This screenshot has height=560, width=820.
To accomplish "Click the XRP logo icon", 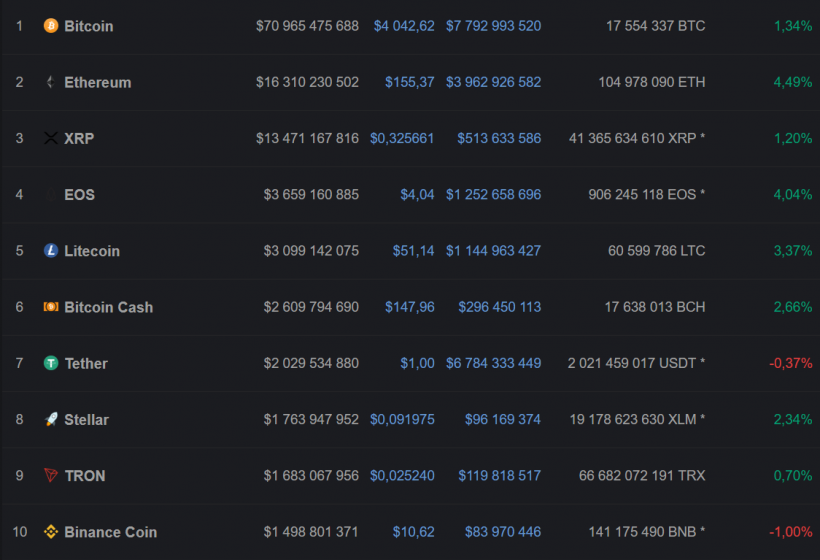I will click(51, 138).
